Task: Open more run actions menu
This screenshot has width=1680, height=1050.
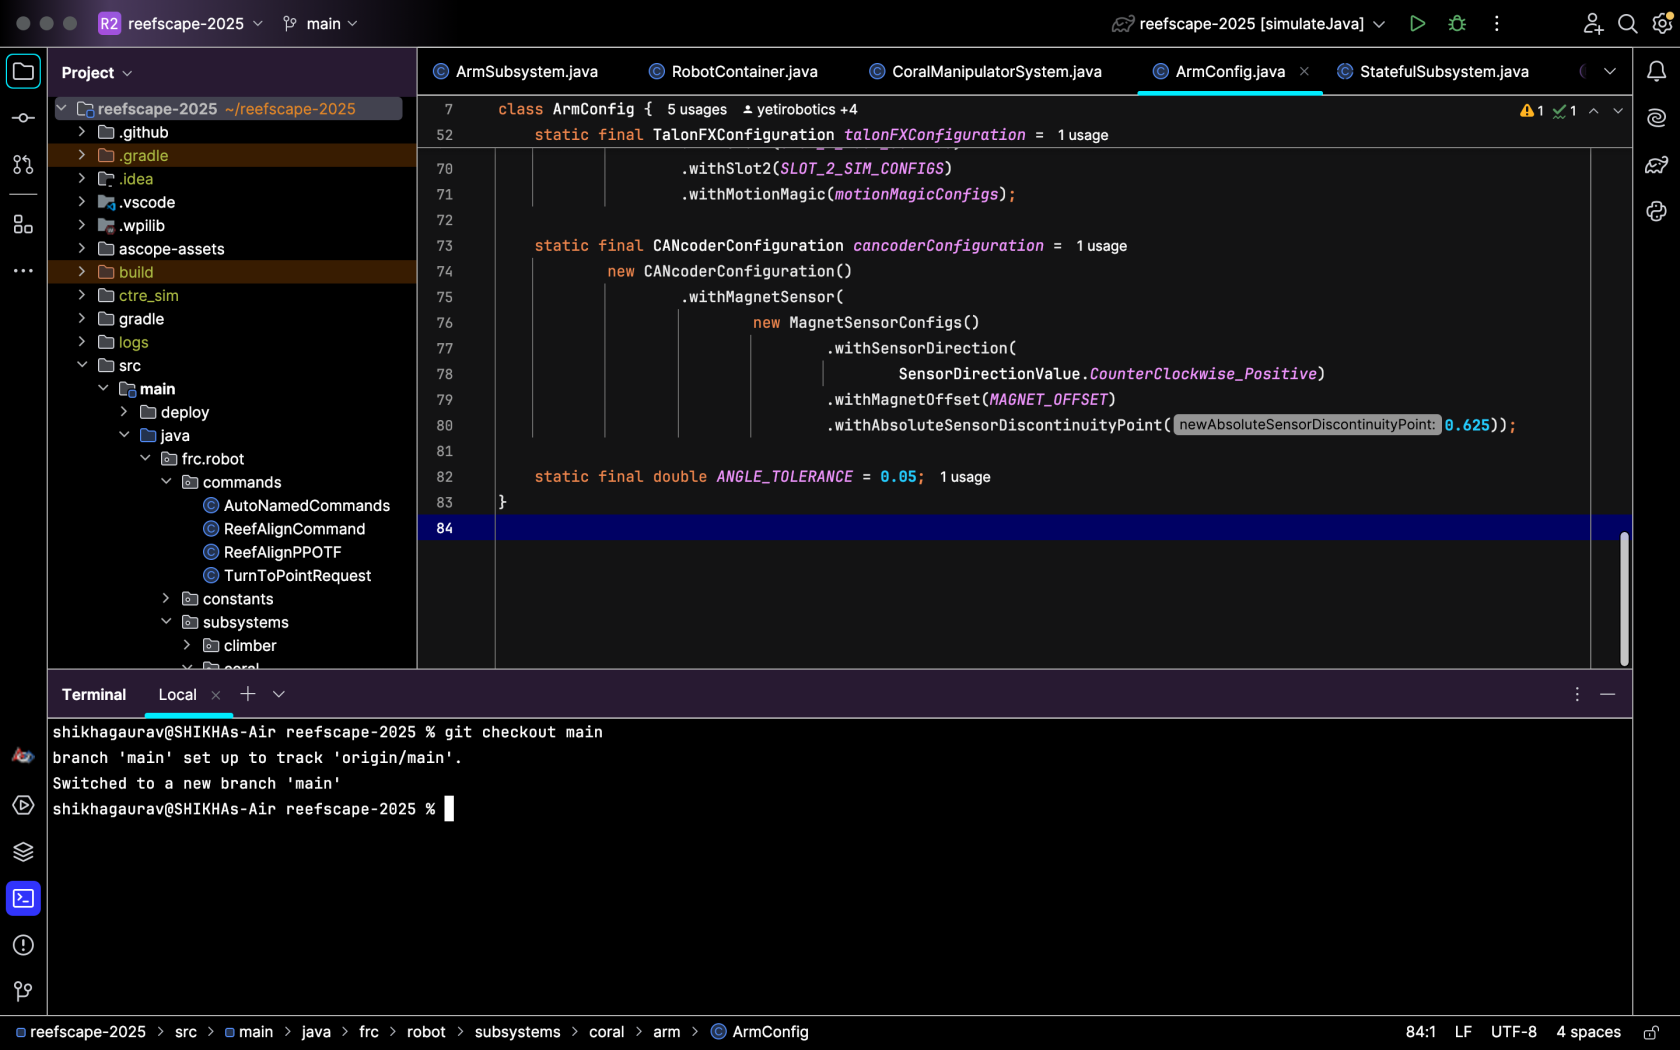Action: click(1497, 23)
